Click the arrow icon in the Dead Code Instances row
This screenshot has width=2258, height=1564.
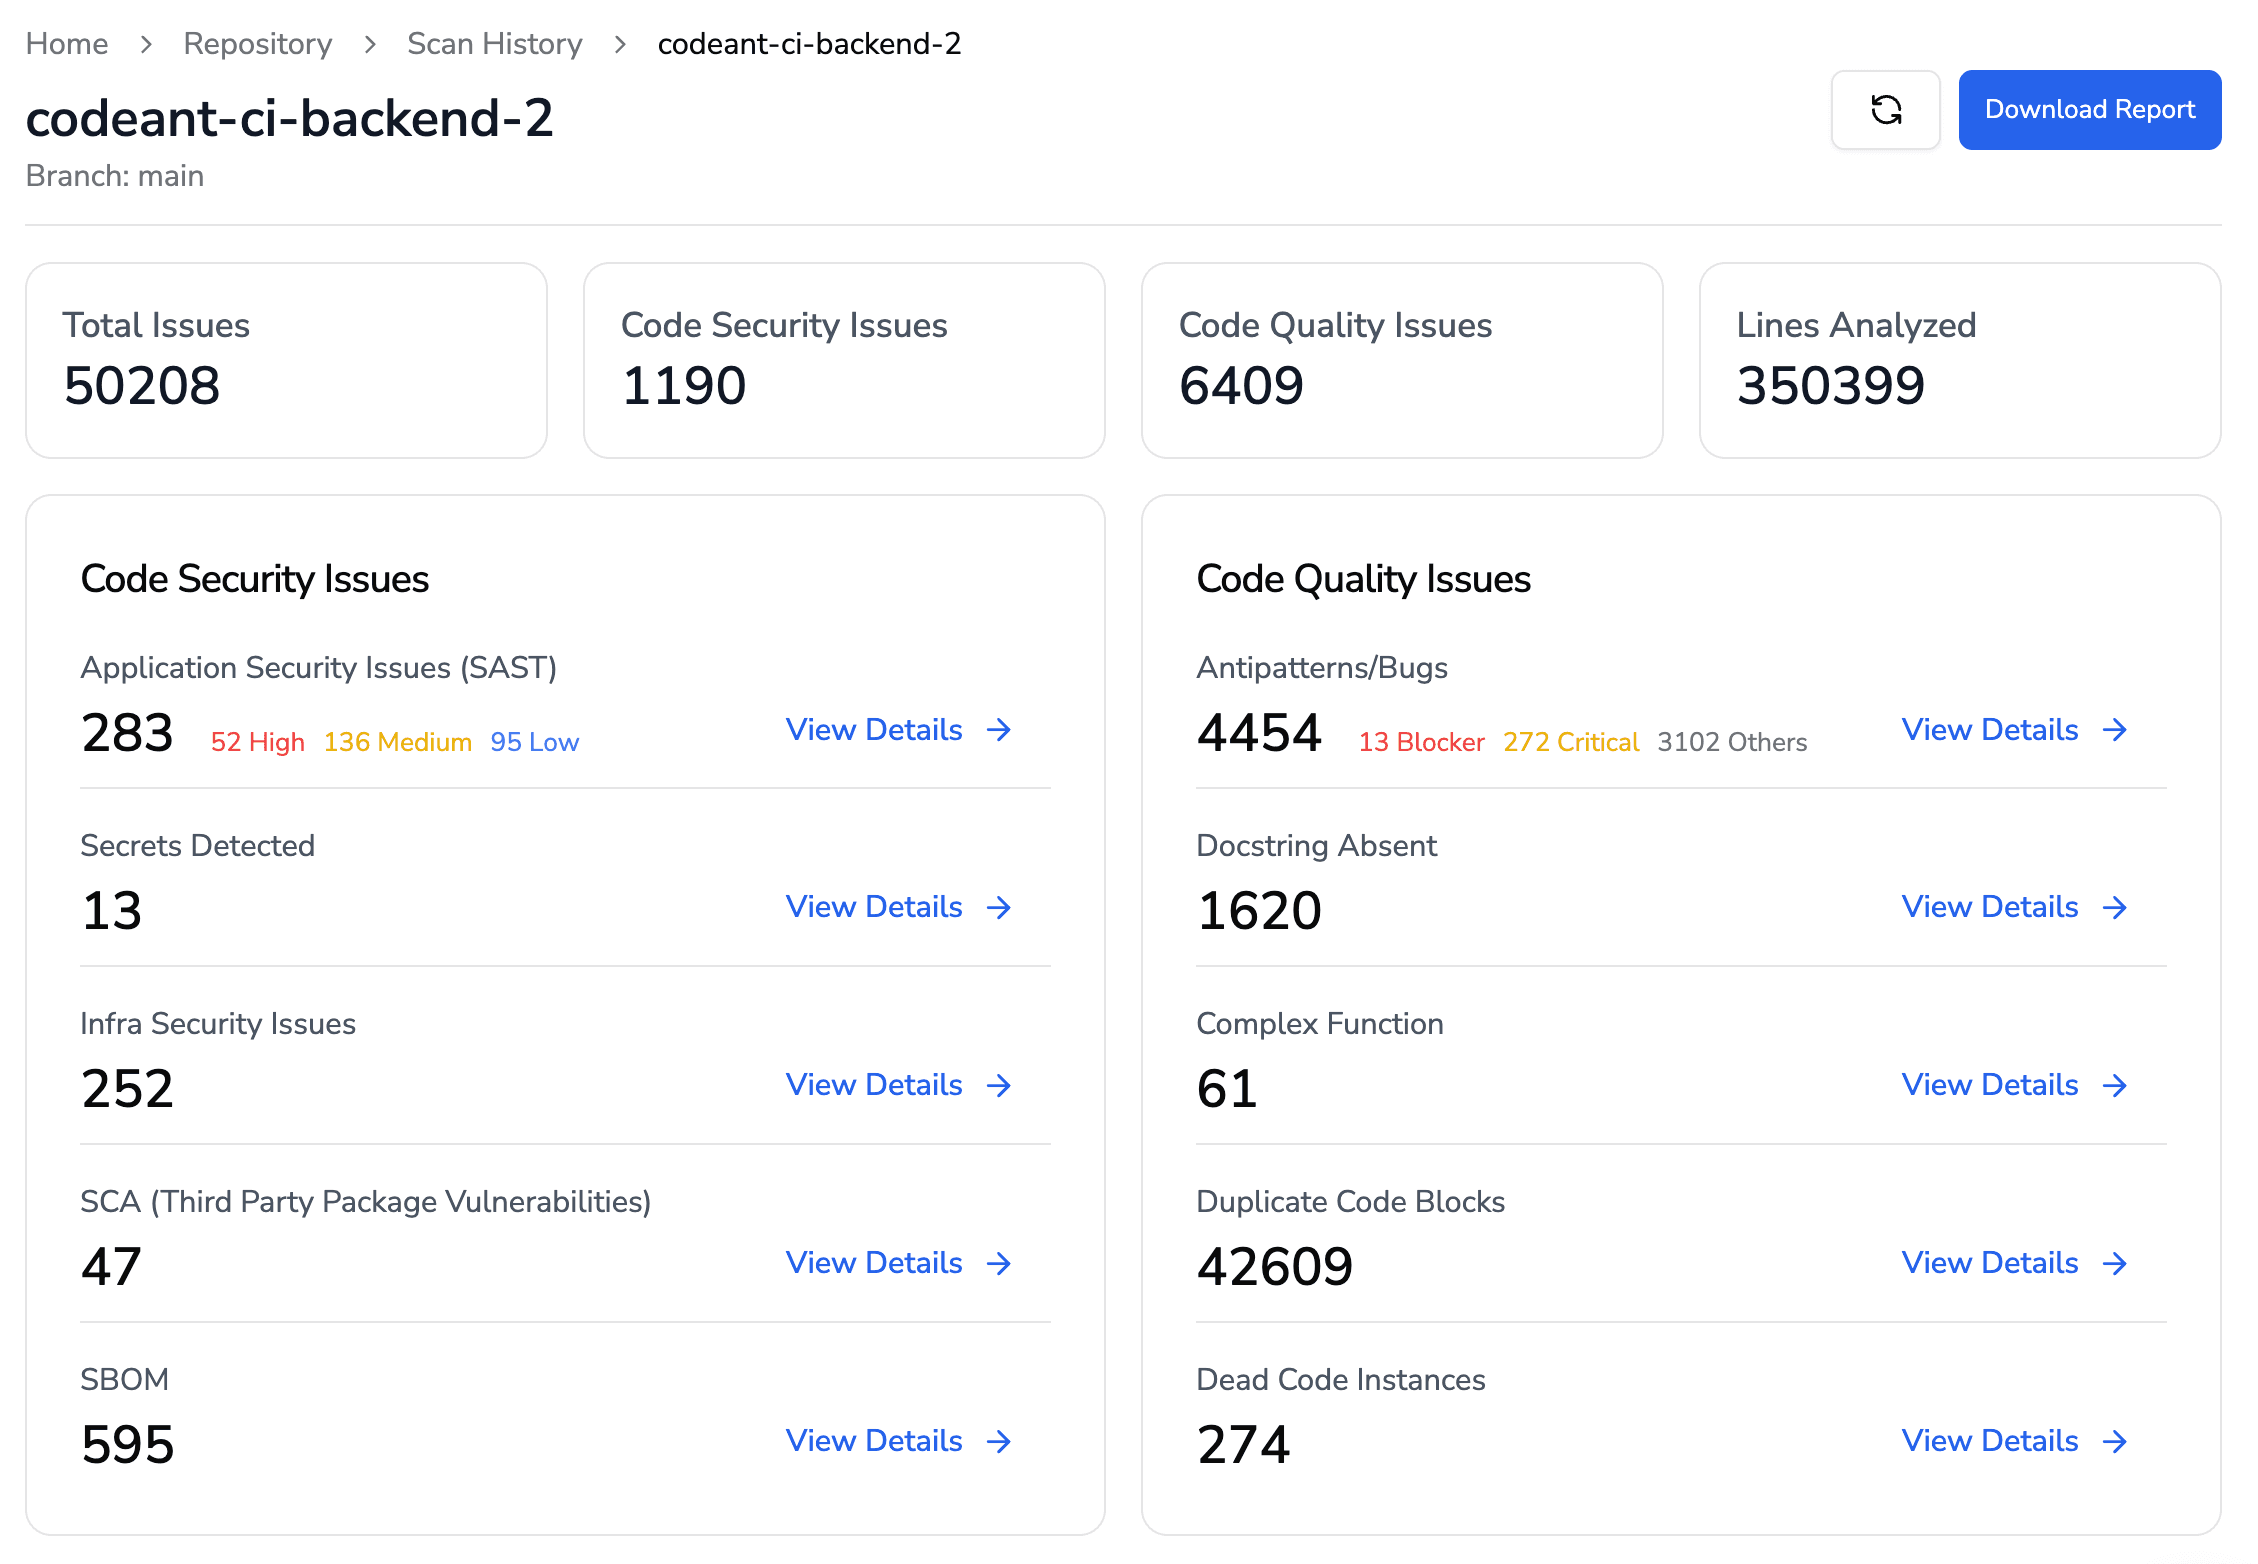pyautogui.click(x=2115, y=1441)
